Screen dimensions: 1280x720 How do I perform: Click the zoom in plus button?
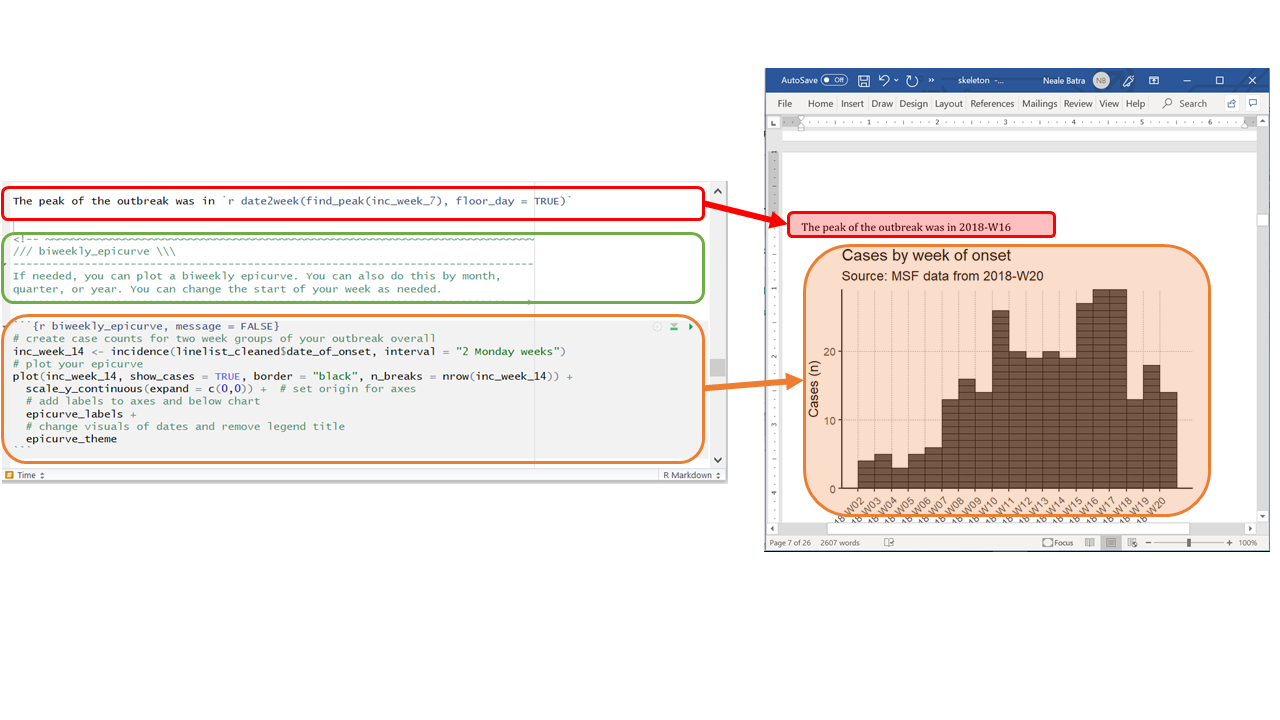pyautogui.click(x=1227, y=543)
